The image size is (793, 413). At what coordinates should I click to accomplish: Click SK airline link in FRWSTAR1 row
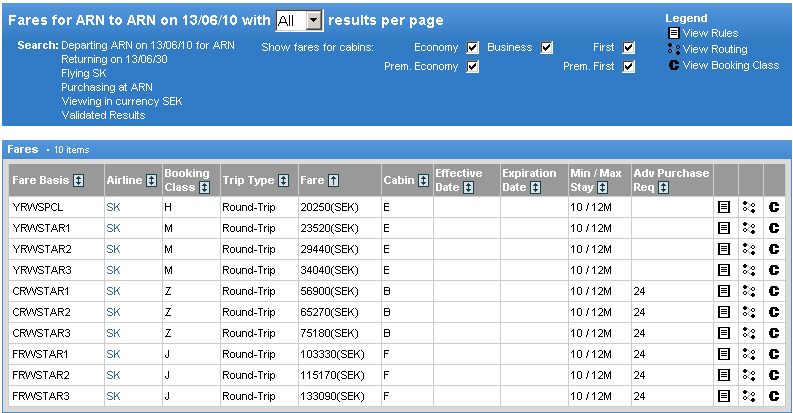tap(113, 355)
